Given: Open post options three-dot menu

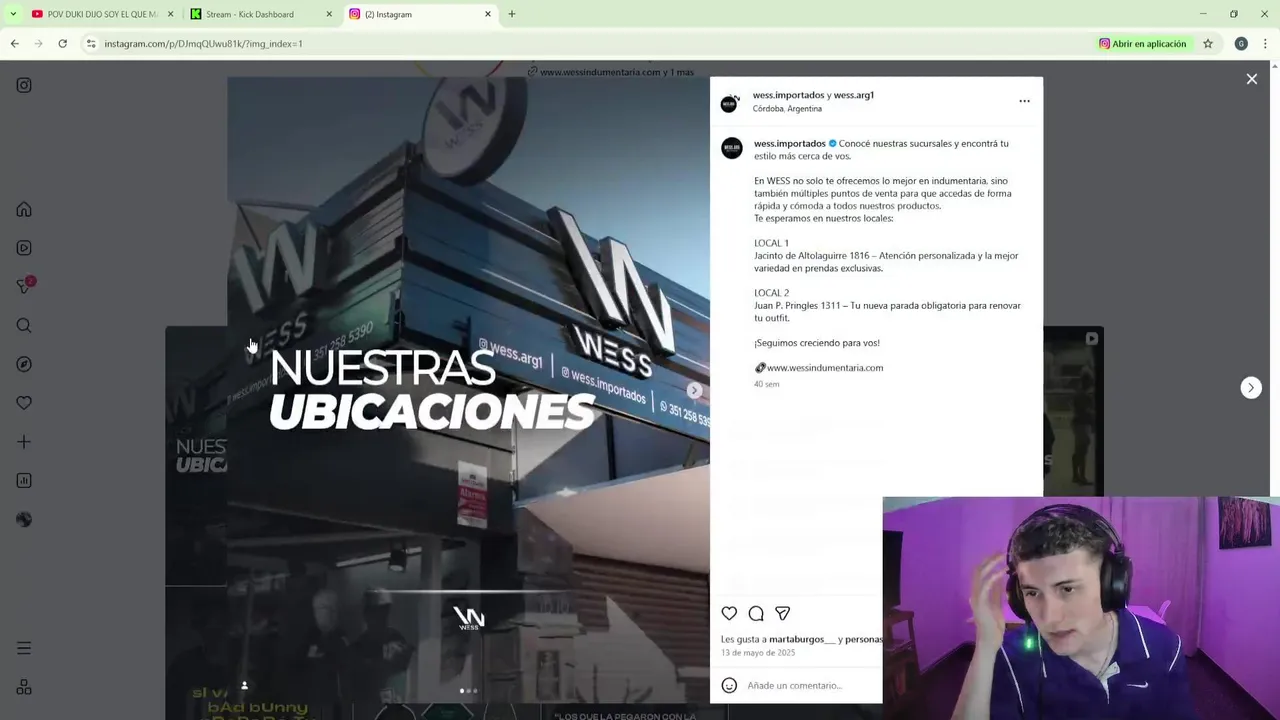Looking at the screenshot, I should click(x=1024, y=101).
